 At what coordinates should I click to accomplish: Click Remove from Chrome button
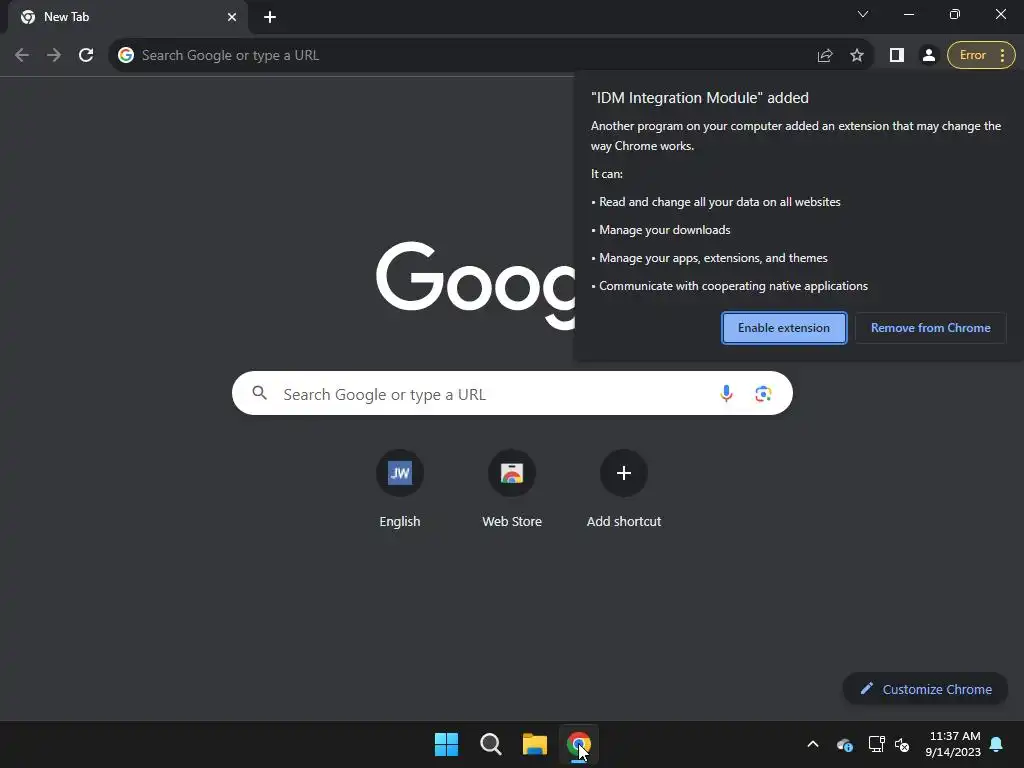coord(931,328)
